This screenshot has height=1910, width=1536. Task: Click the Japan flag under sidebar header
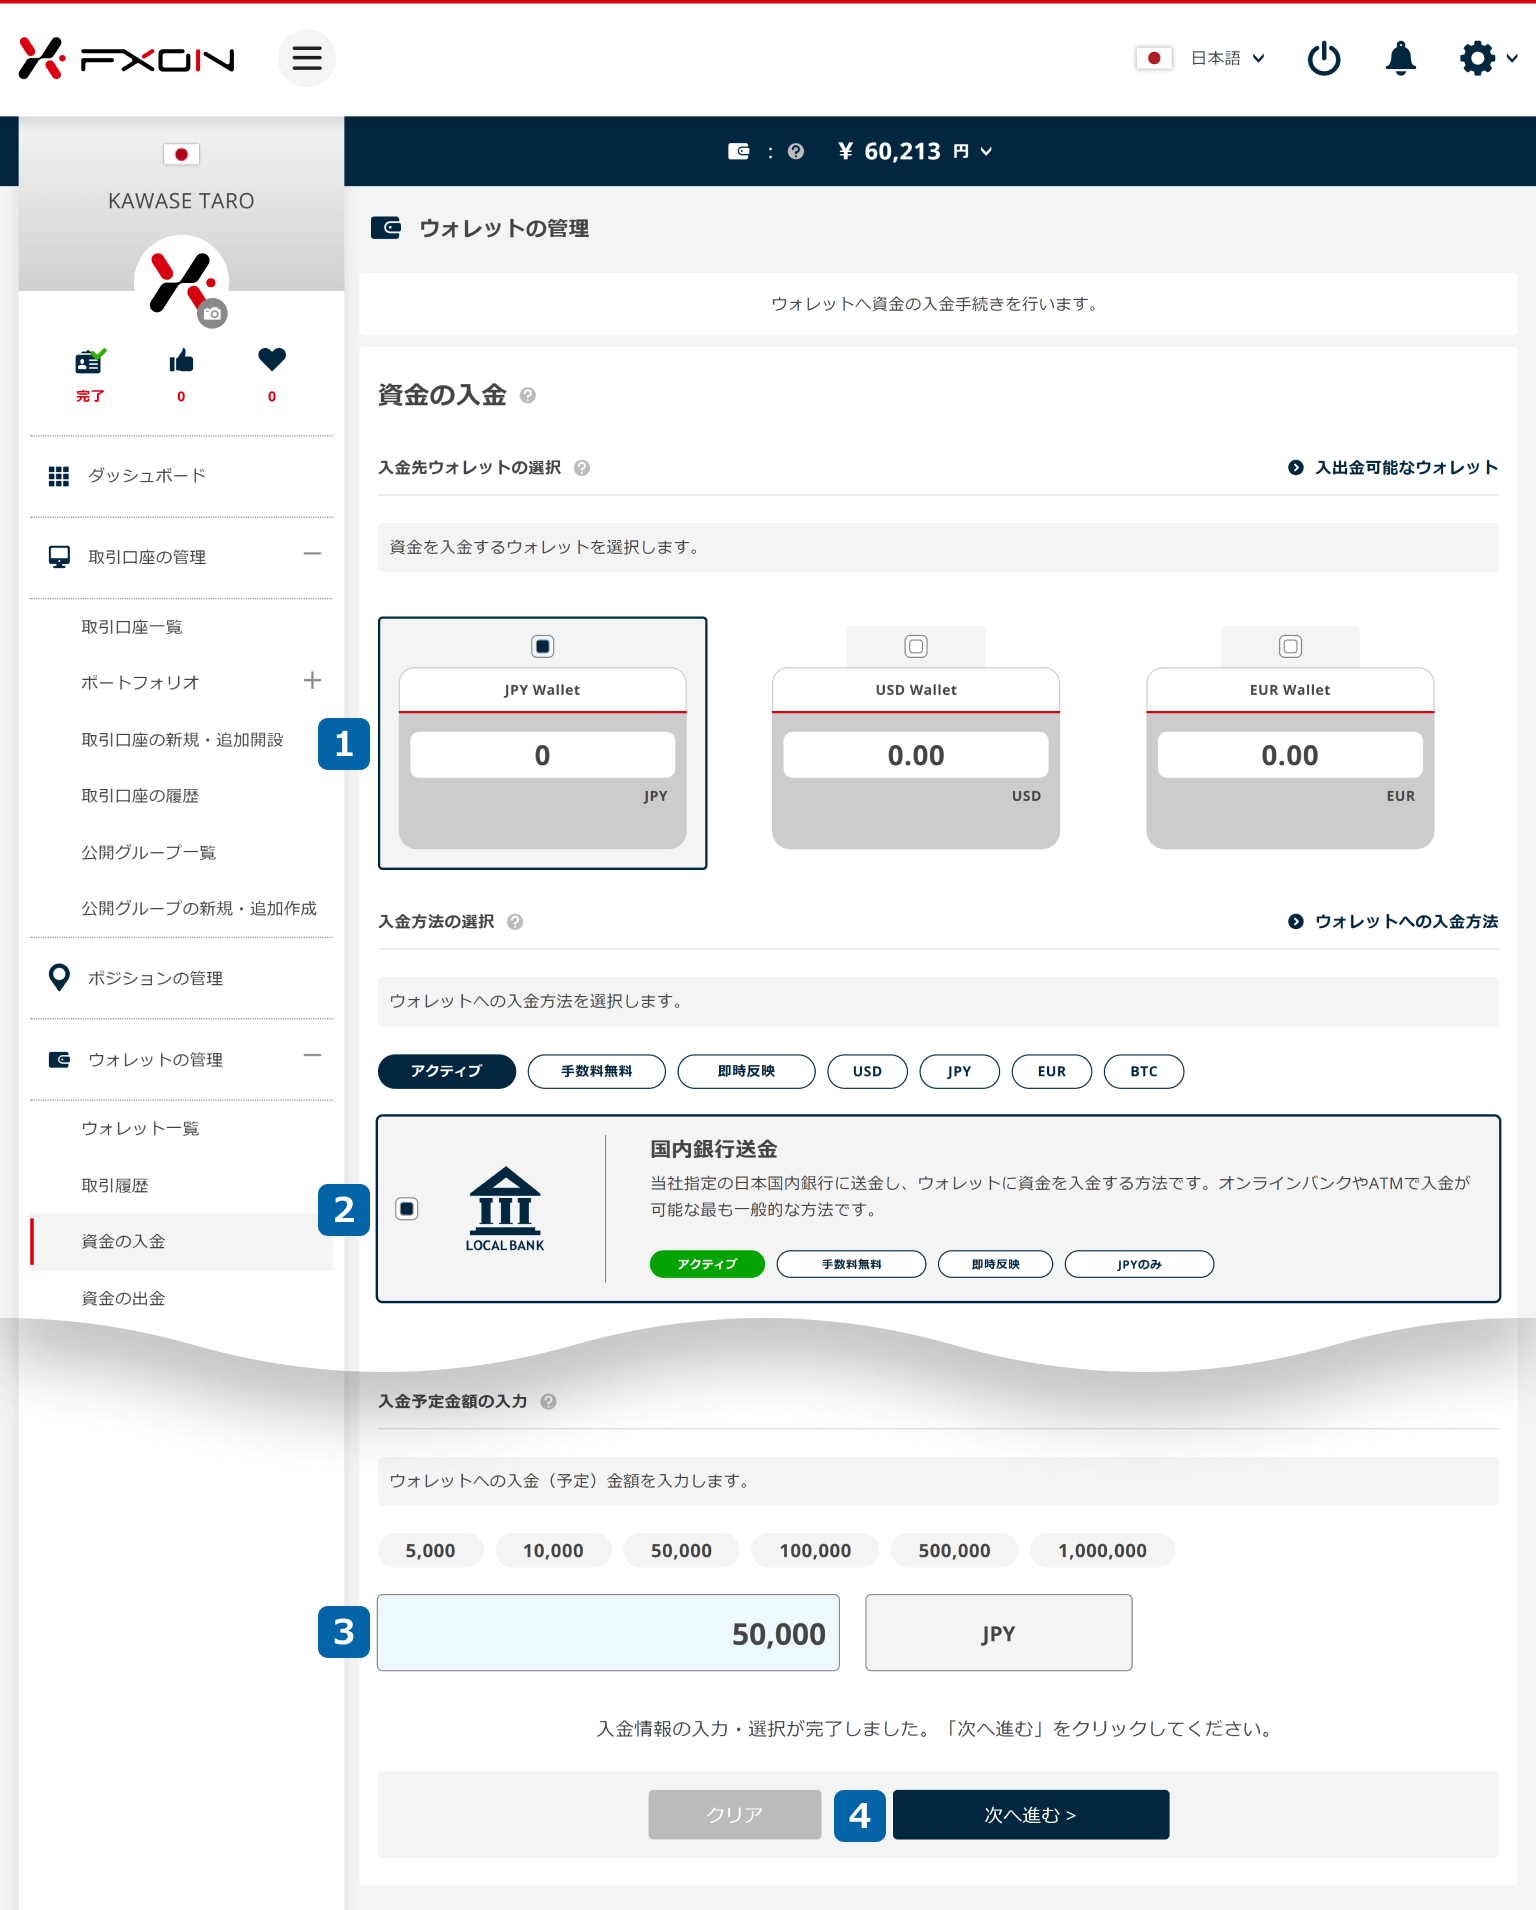click(181, 154)
